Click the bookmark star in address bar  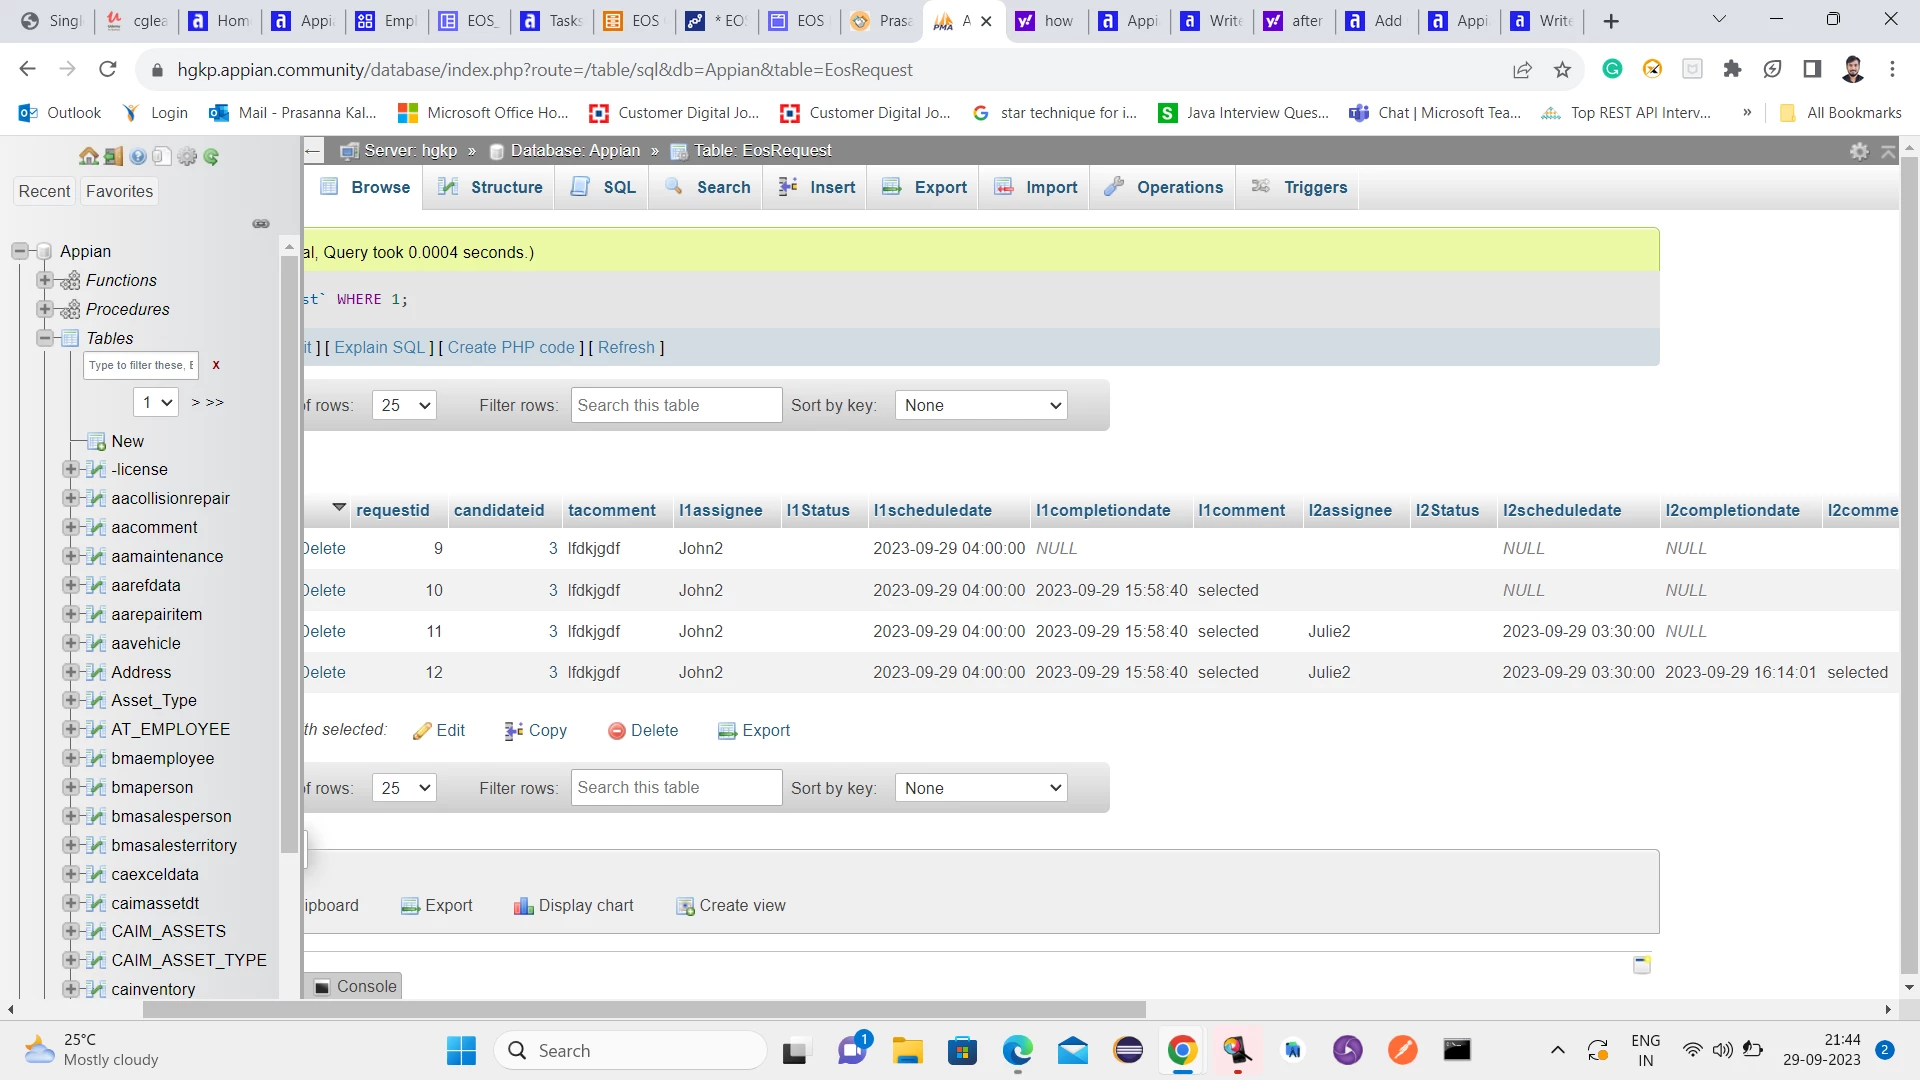tap(1563, 70)
